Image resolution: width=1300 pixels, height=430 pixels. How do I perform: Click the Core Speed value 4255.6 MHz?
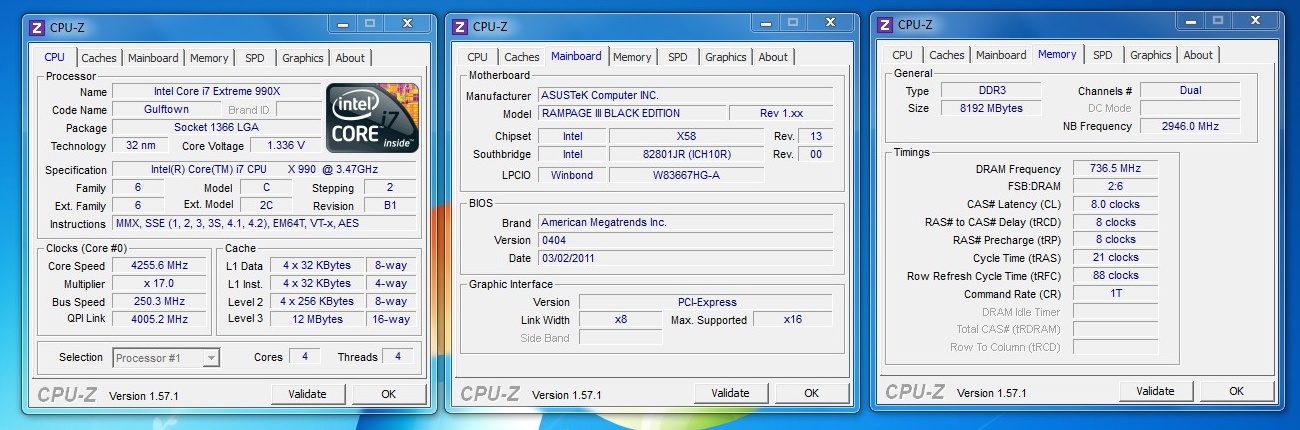[x=160, y=266]
